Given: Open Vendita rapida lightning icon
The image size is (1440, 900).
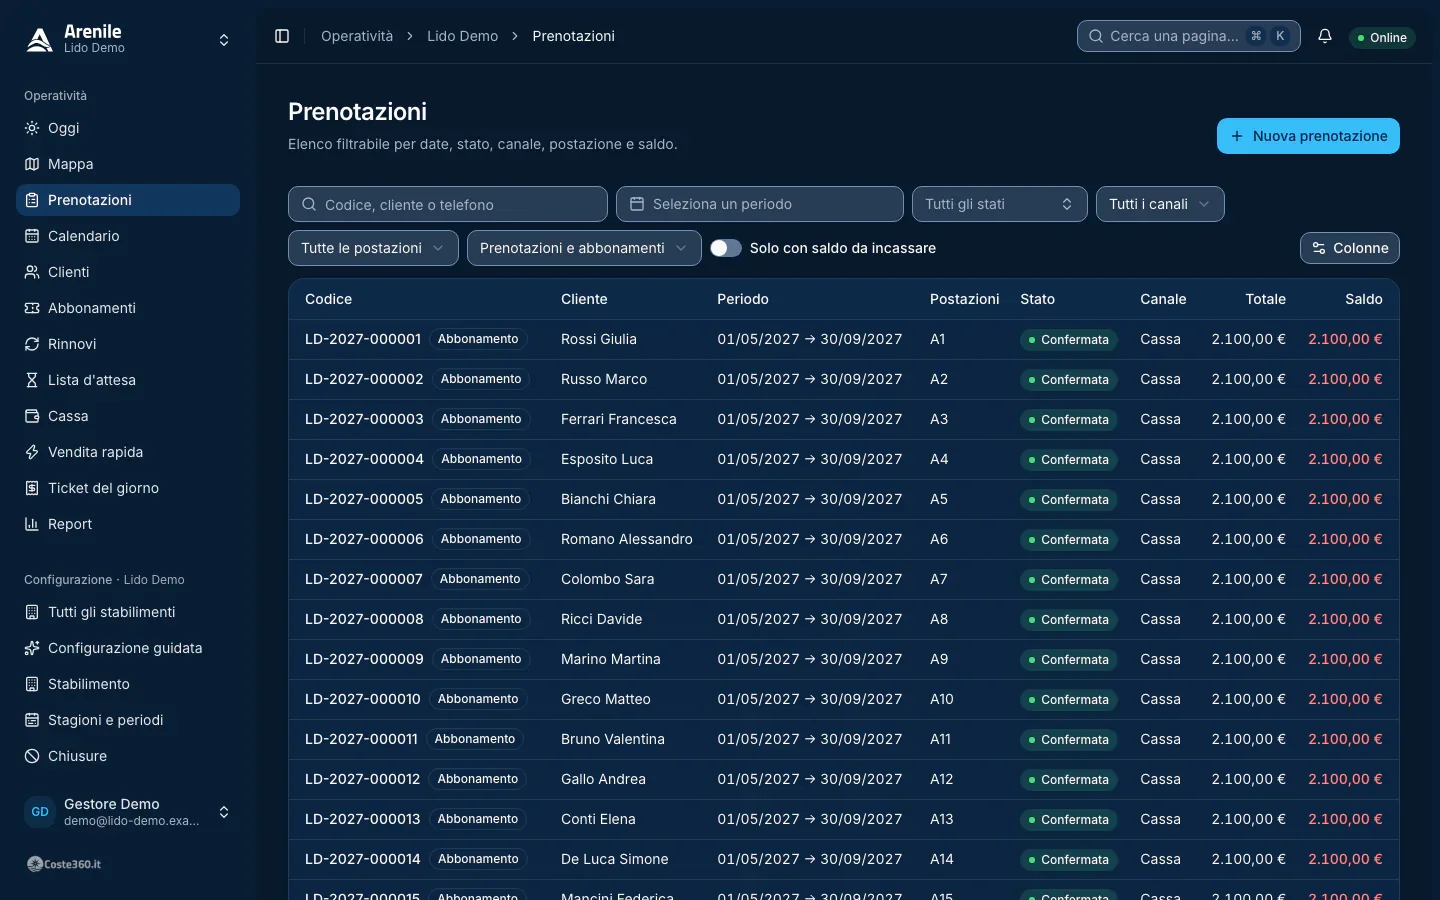Looking at the screenshot, I should [32, 452].
